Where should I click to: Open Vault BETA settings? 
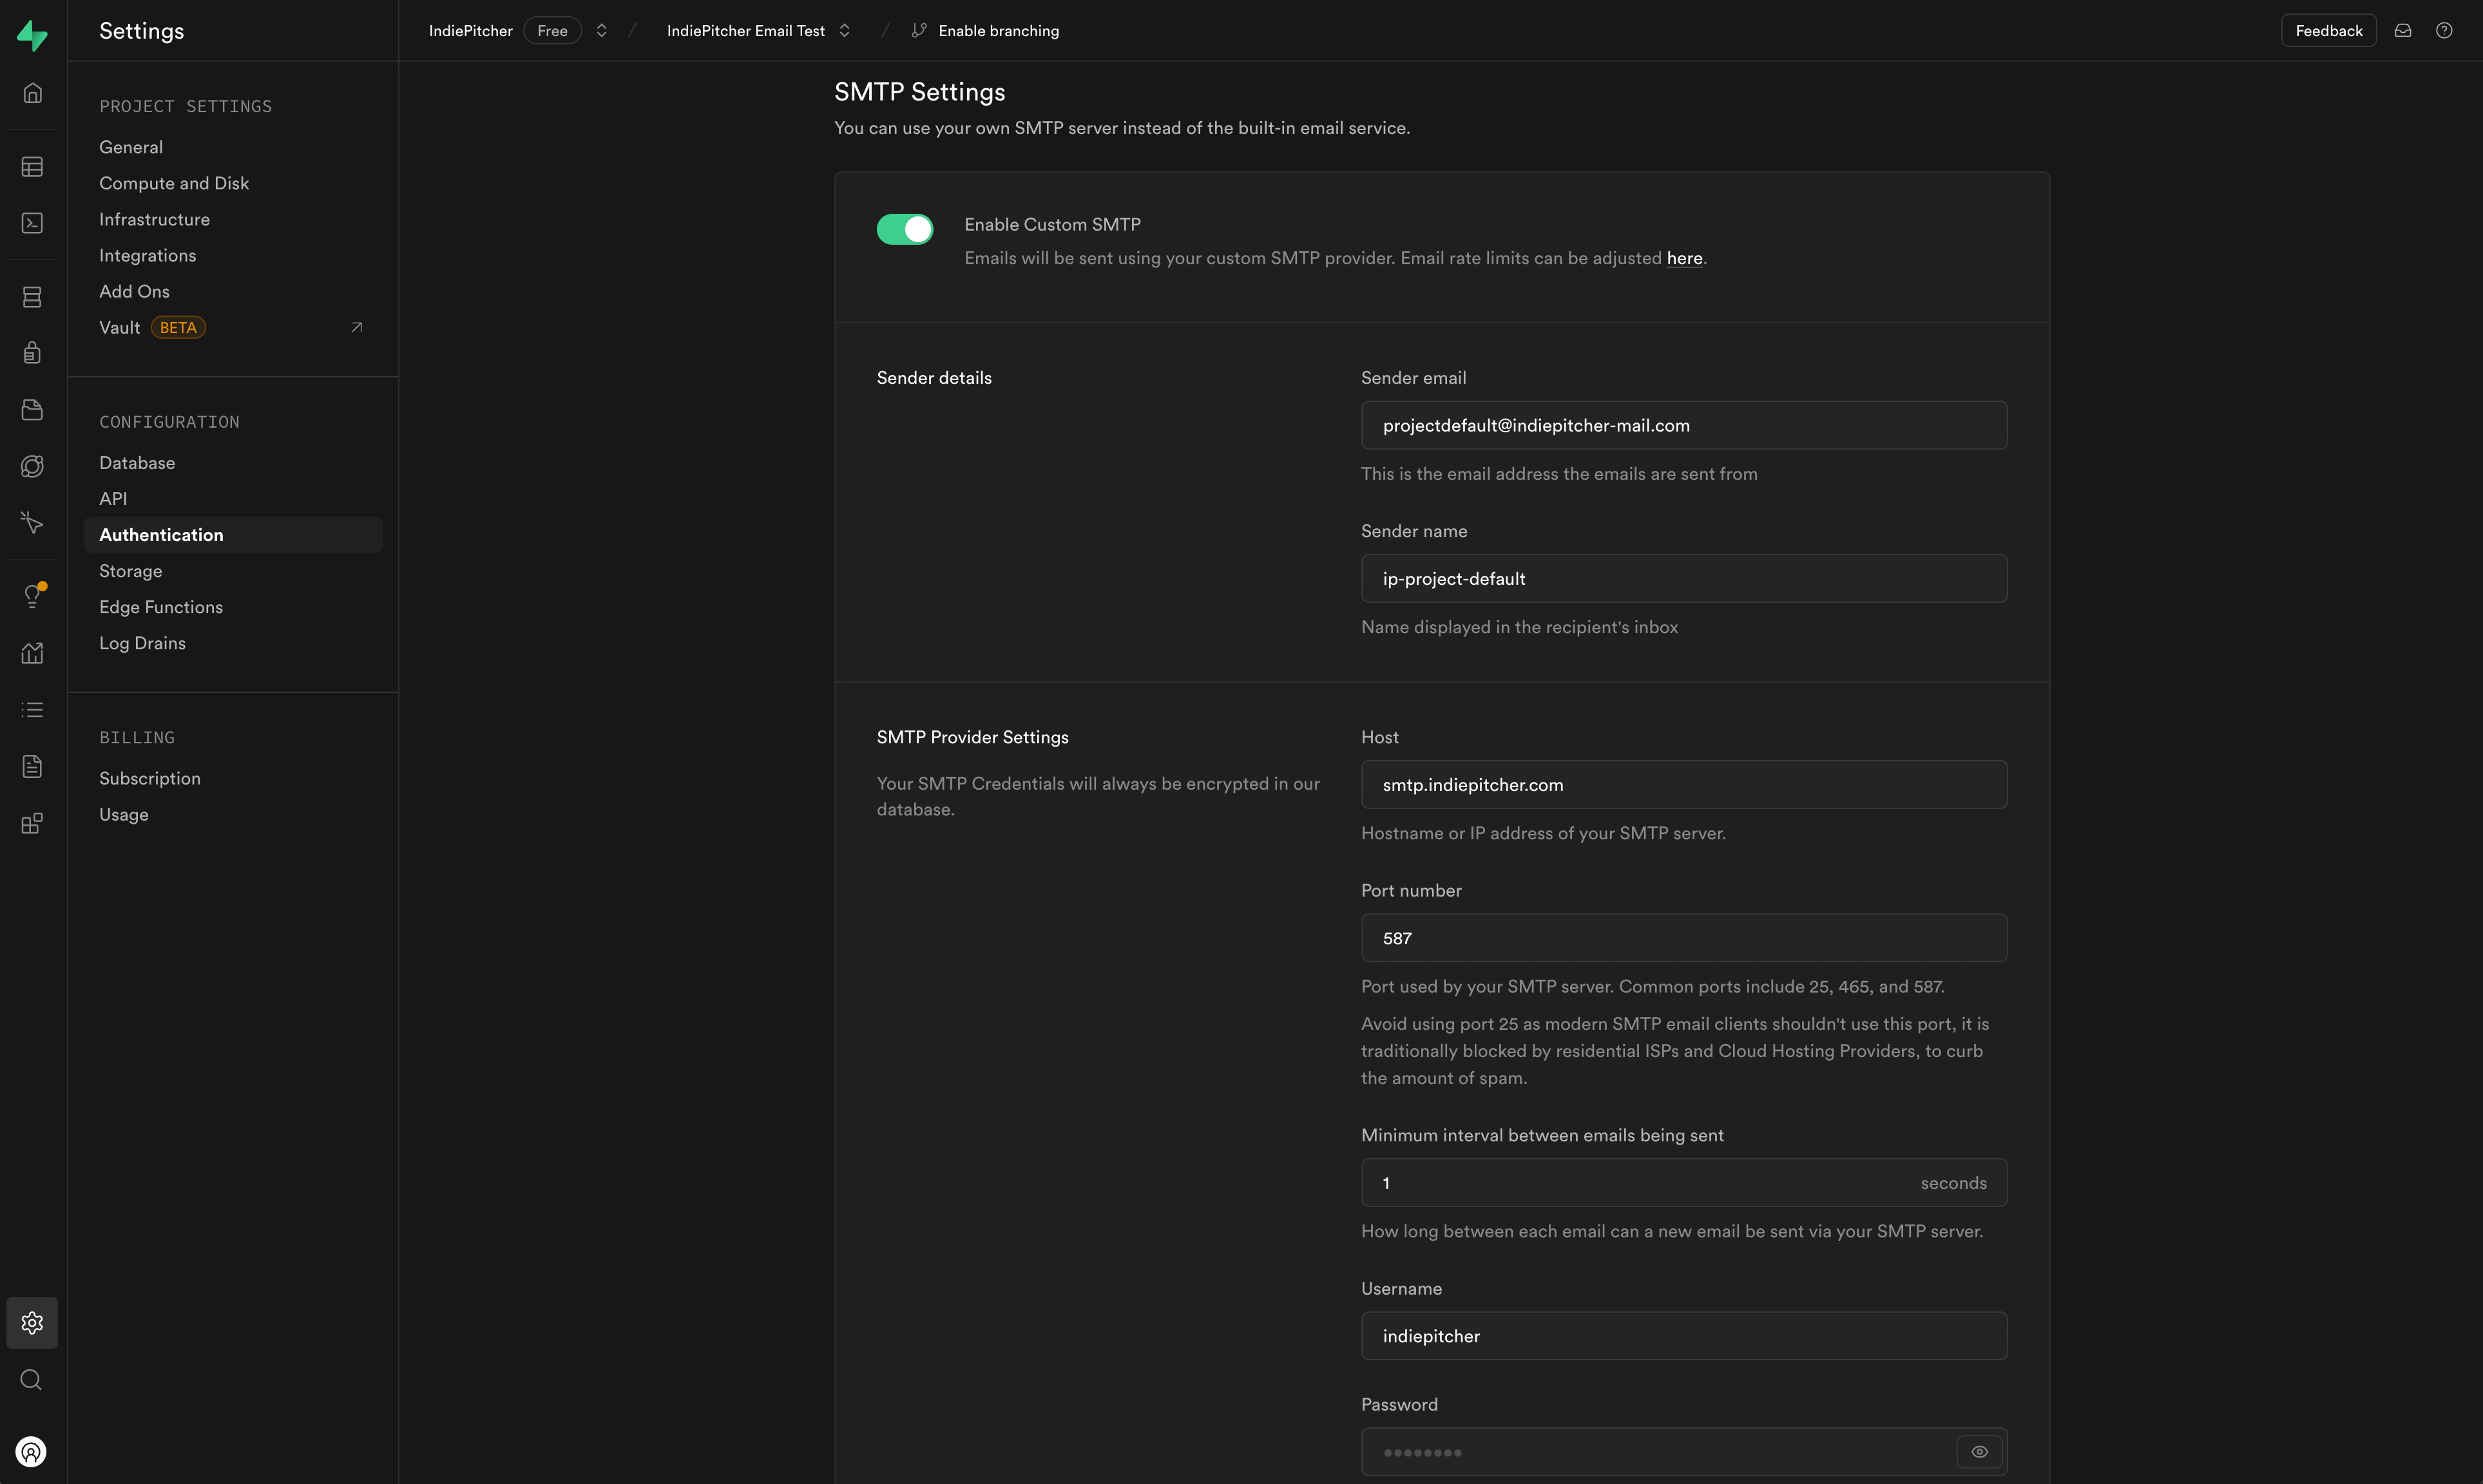coord(152,327)
